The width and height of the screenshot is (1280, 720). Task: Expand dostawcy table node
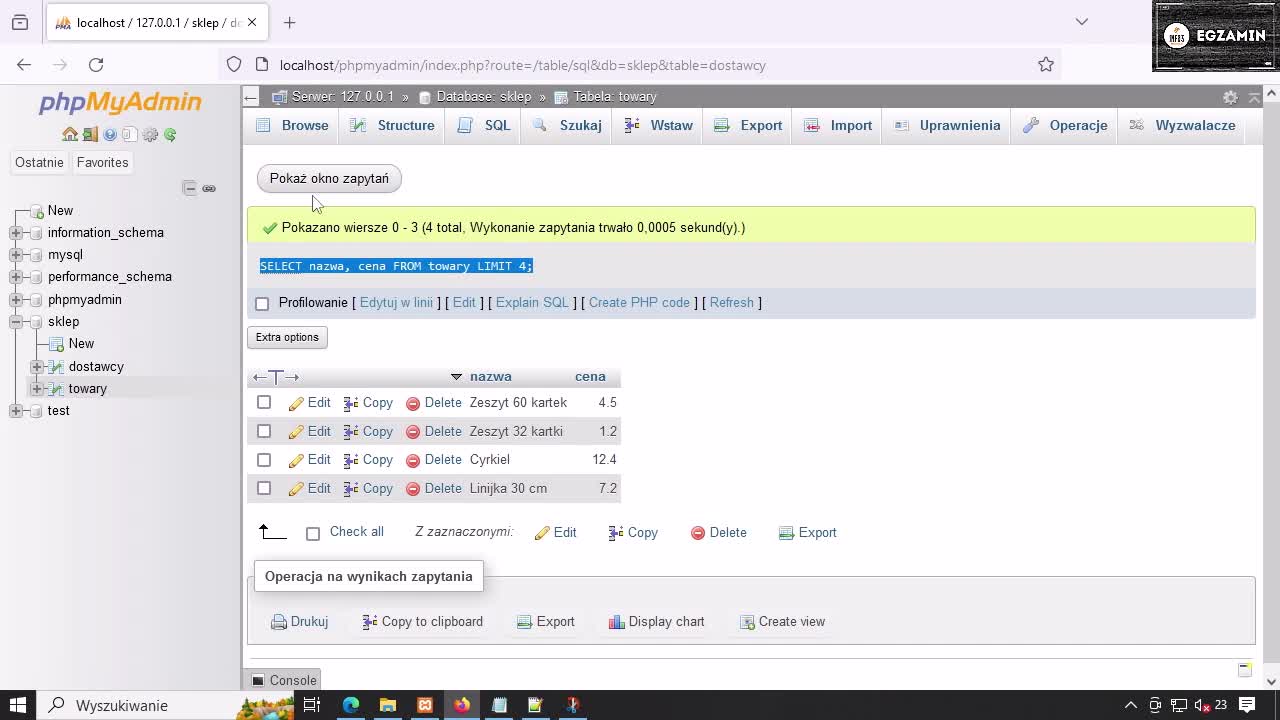pos(37,367)
